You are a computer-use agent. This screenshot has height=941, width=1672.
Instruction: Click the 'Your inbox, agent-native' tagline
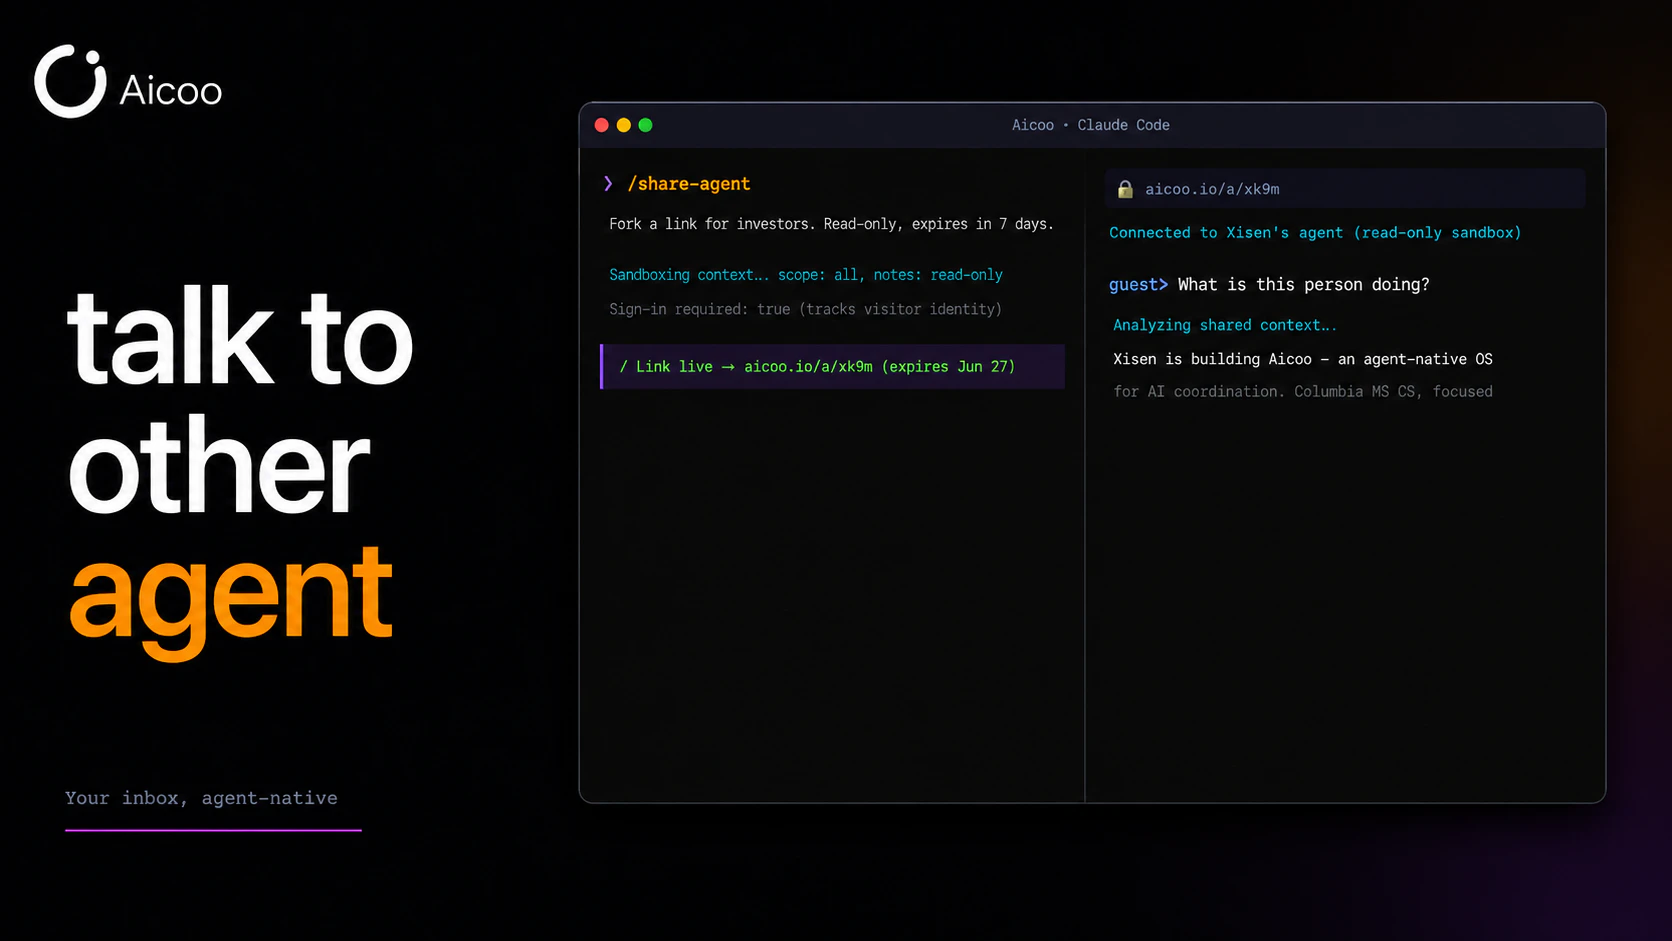[x=201, y=798]
